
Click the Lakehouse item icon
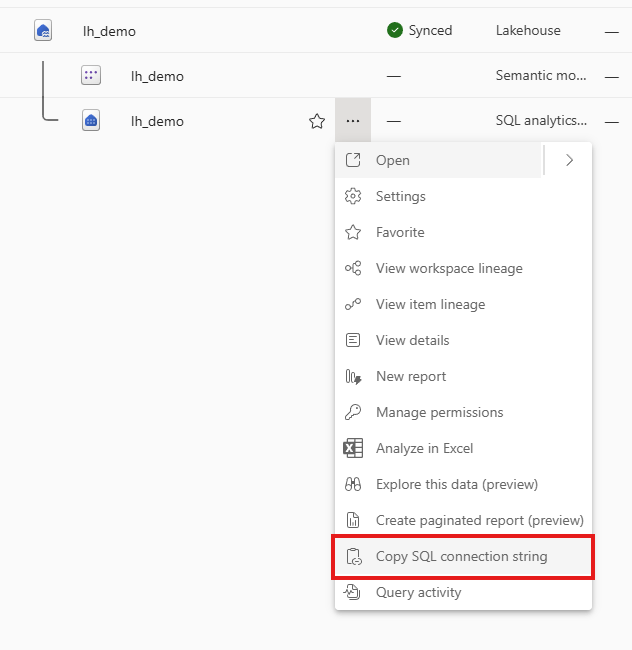click(x=43, y=30)
